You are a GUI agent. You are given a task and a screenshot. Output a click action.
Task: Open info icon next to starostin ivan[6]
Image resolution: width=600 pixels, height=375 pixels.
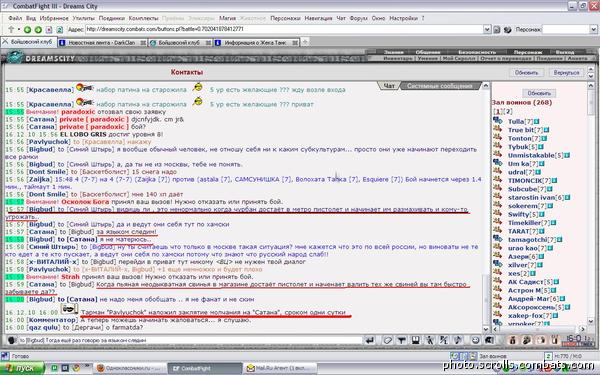tap(567, 197)
